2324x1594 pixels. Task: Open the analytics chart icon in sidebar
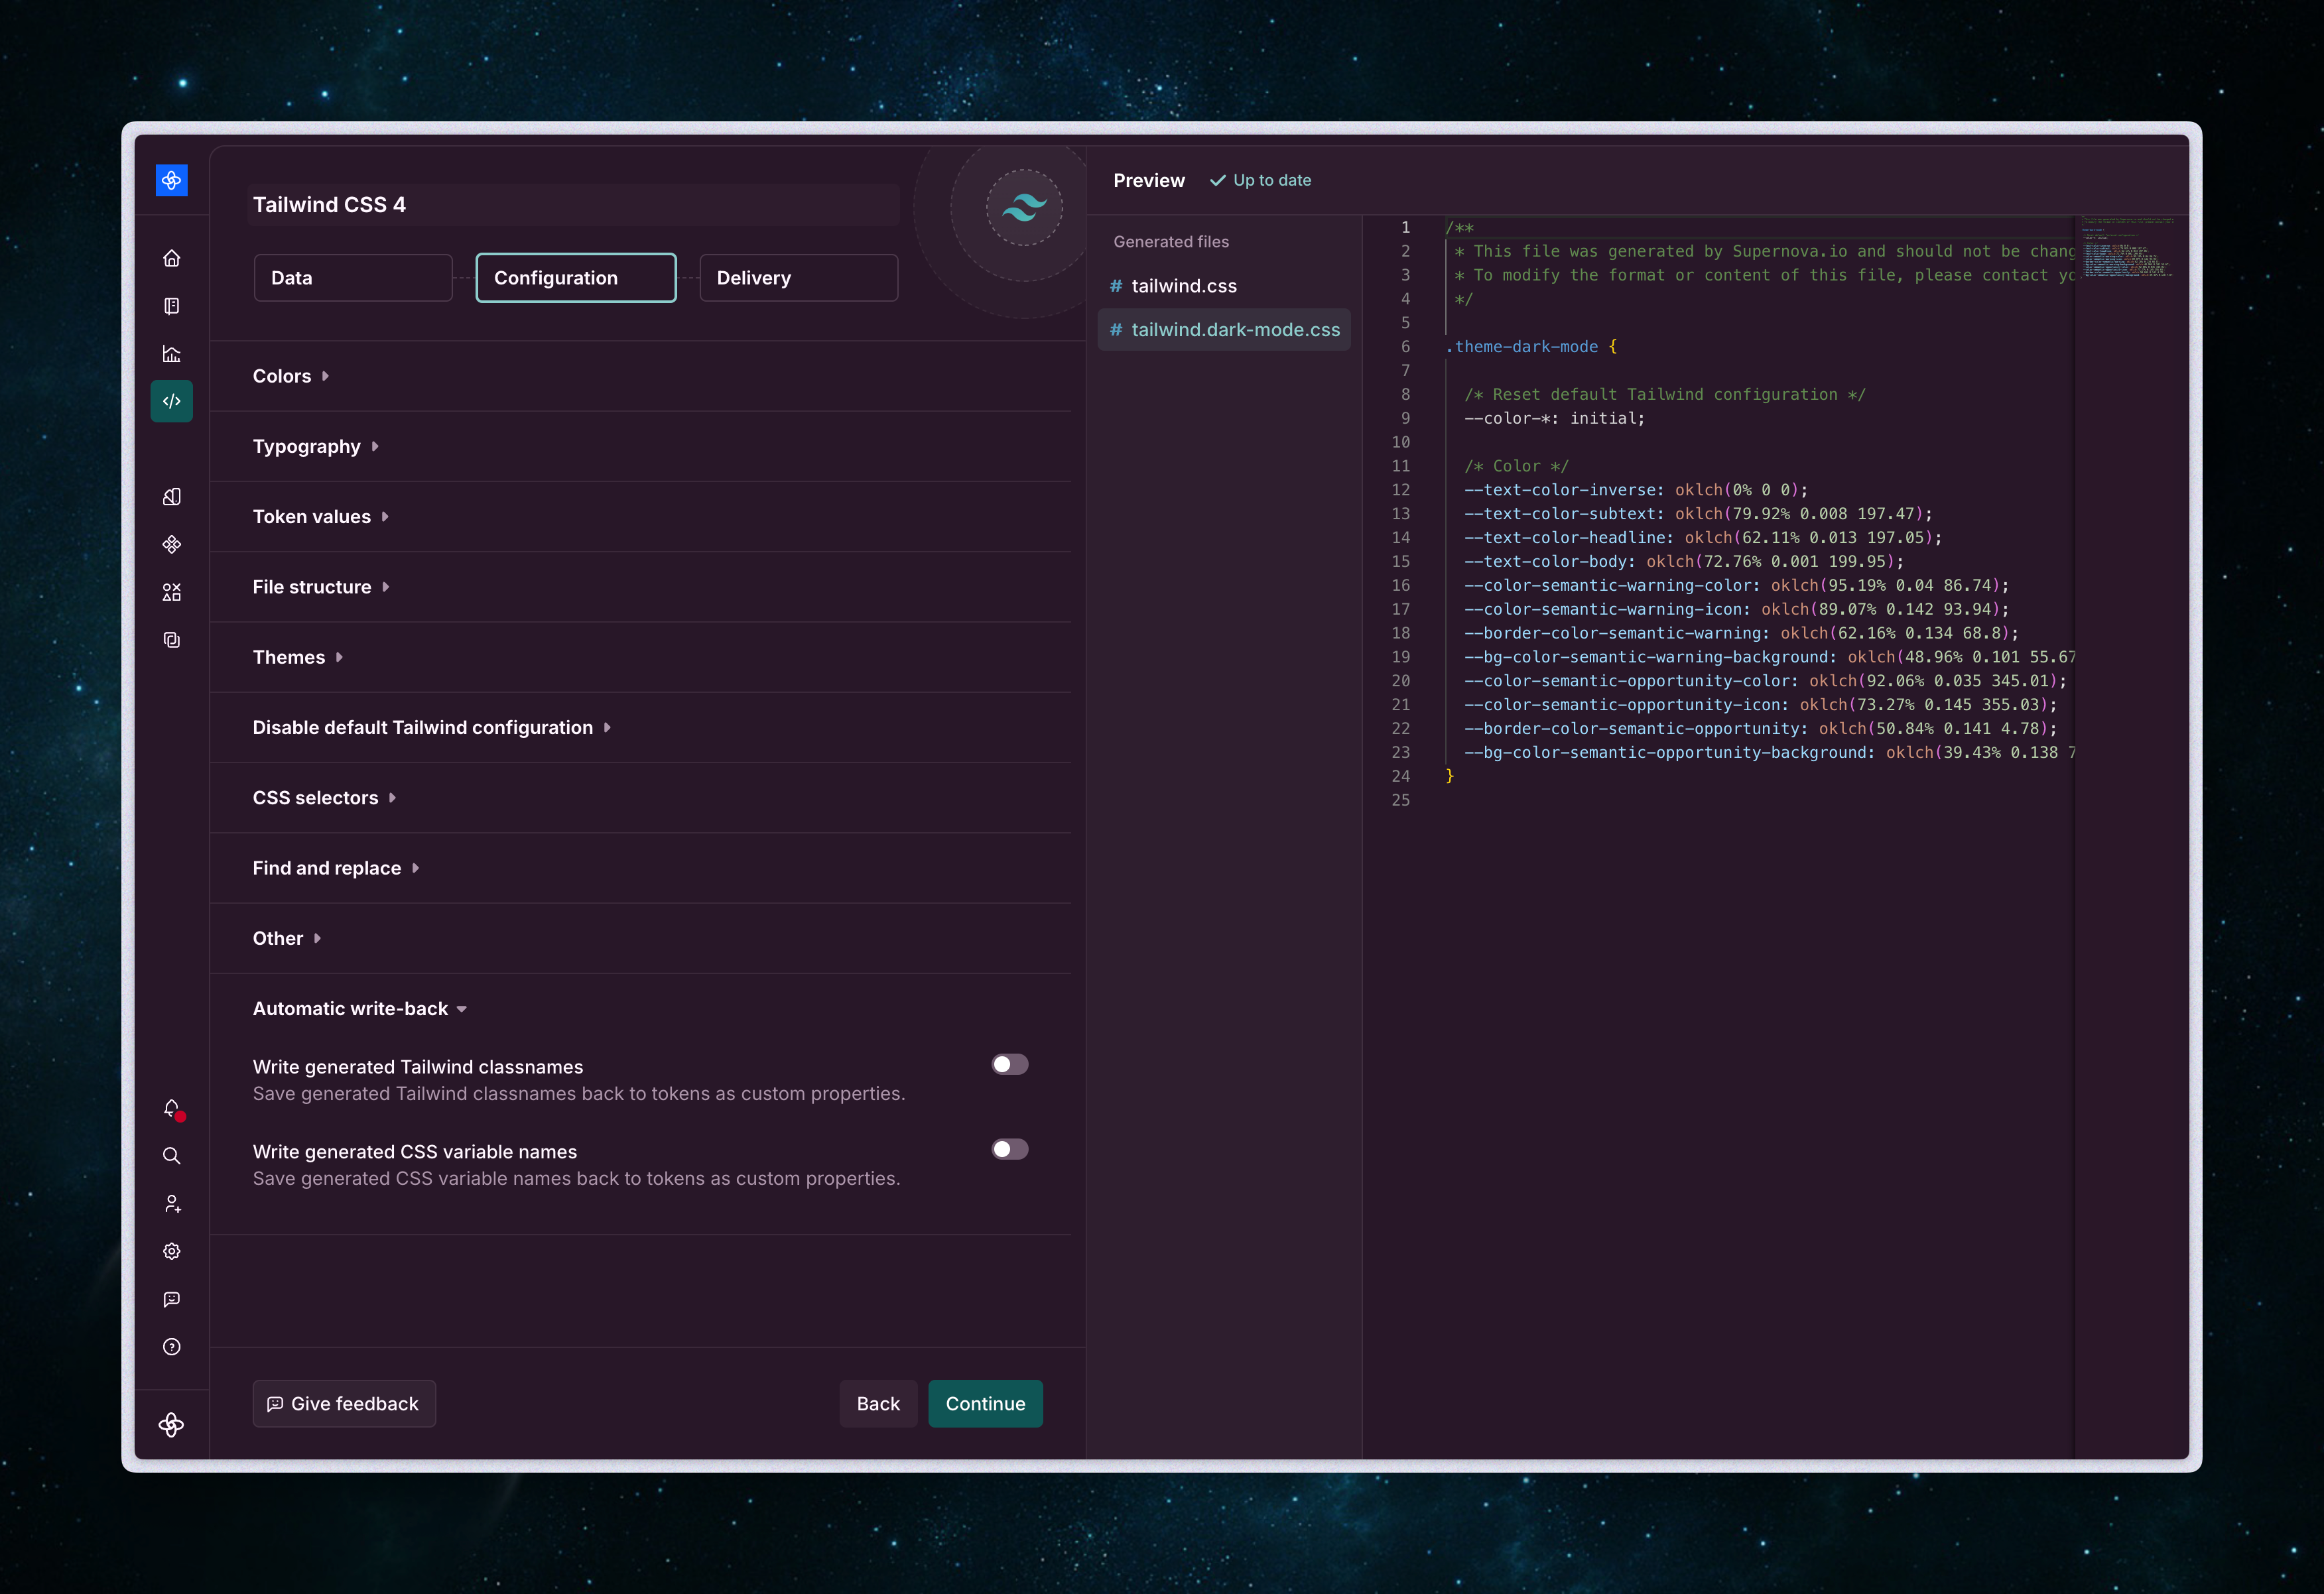(171, 354)
